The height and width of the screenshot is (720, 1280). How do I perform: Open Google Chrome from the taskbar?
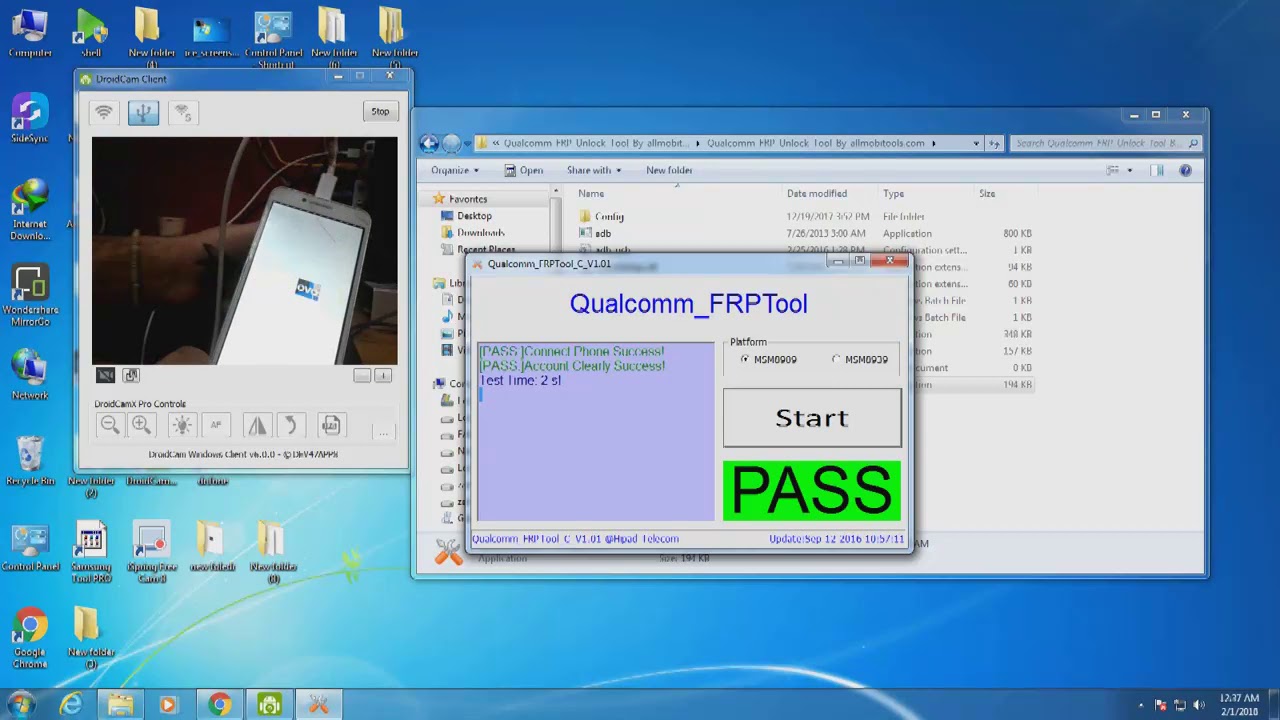pyautogui.click(x=219, y=705)
